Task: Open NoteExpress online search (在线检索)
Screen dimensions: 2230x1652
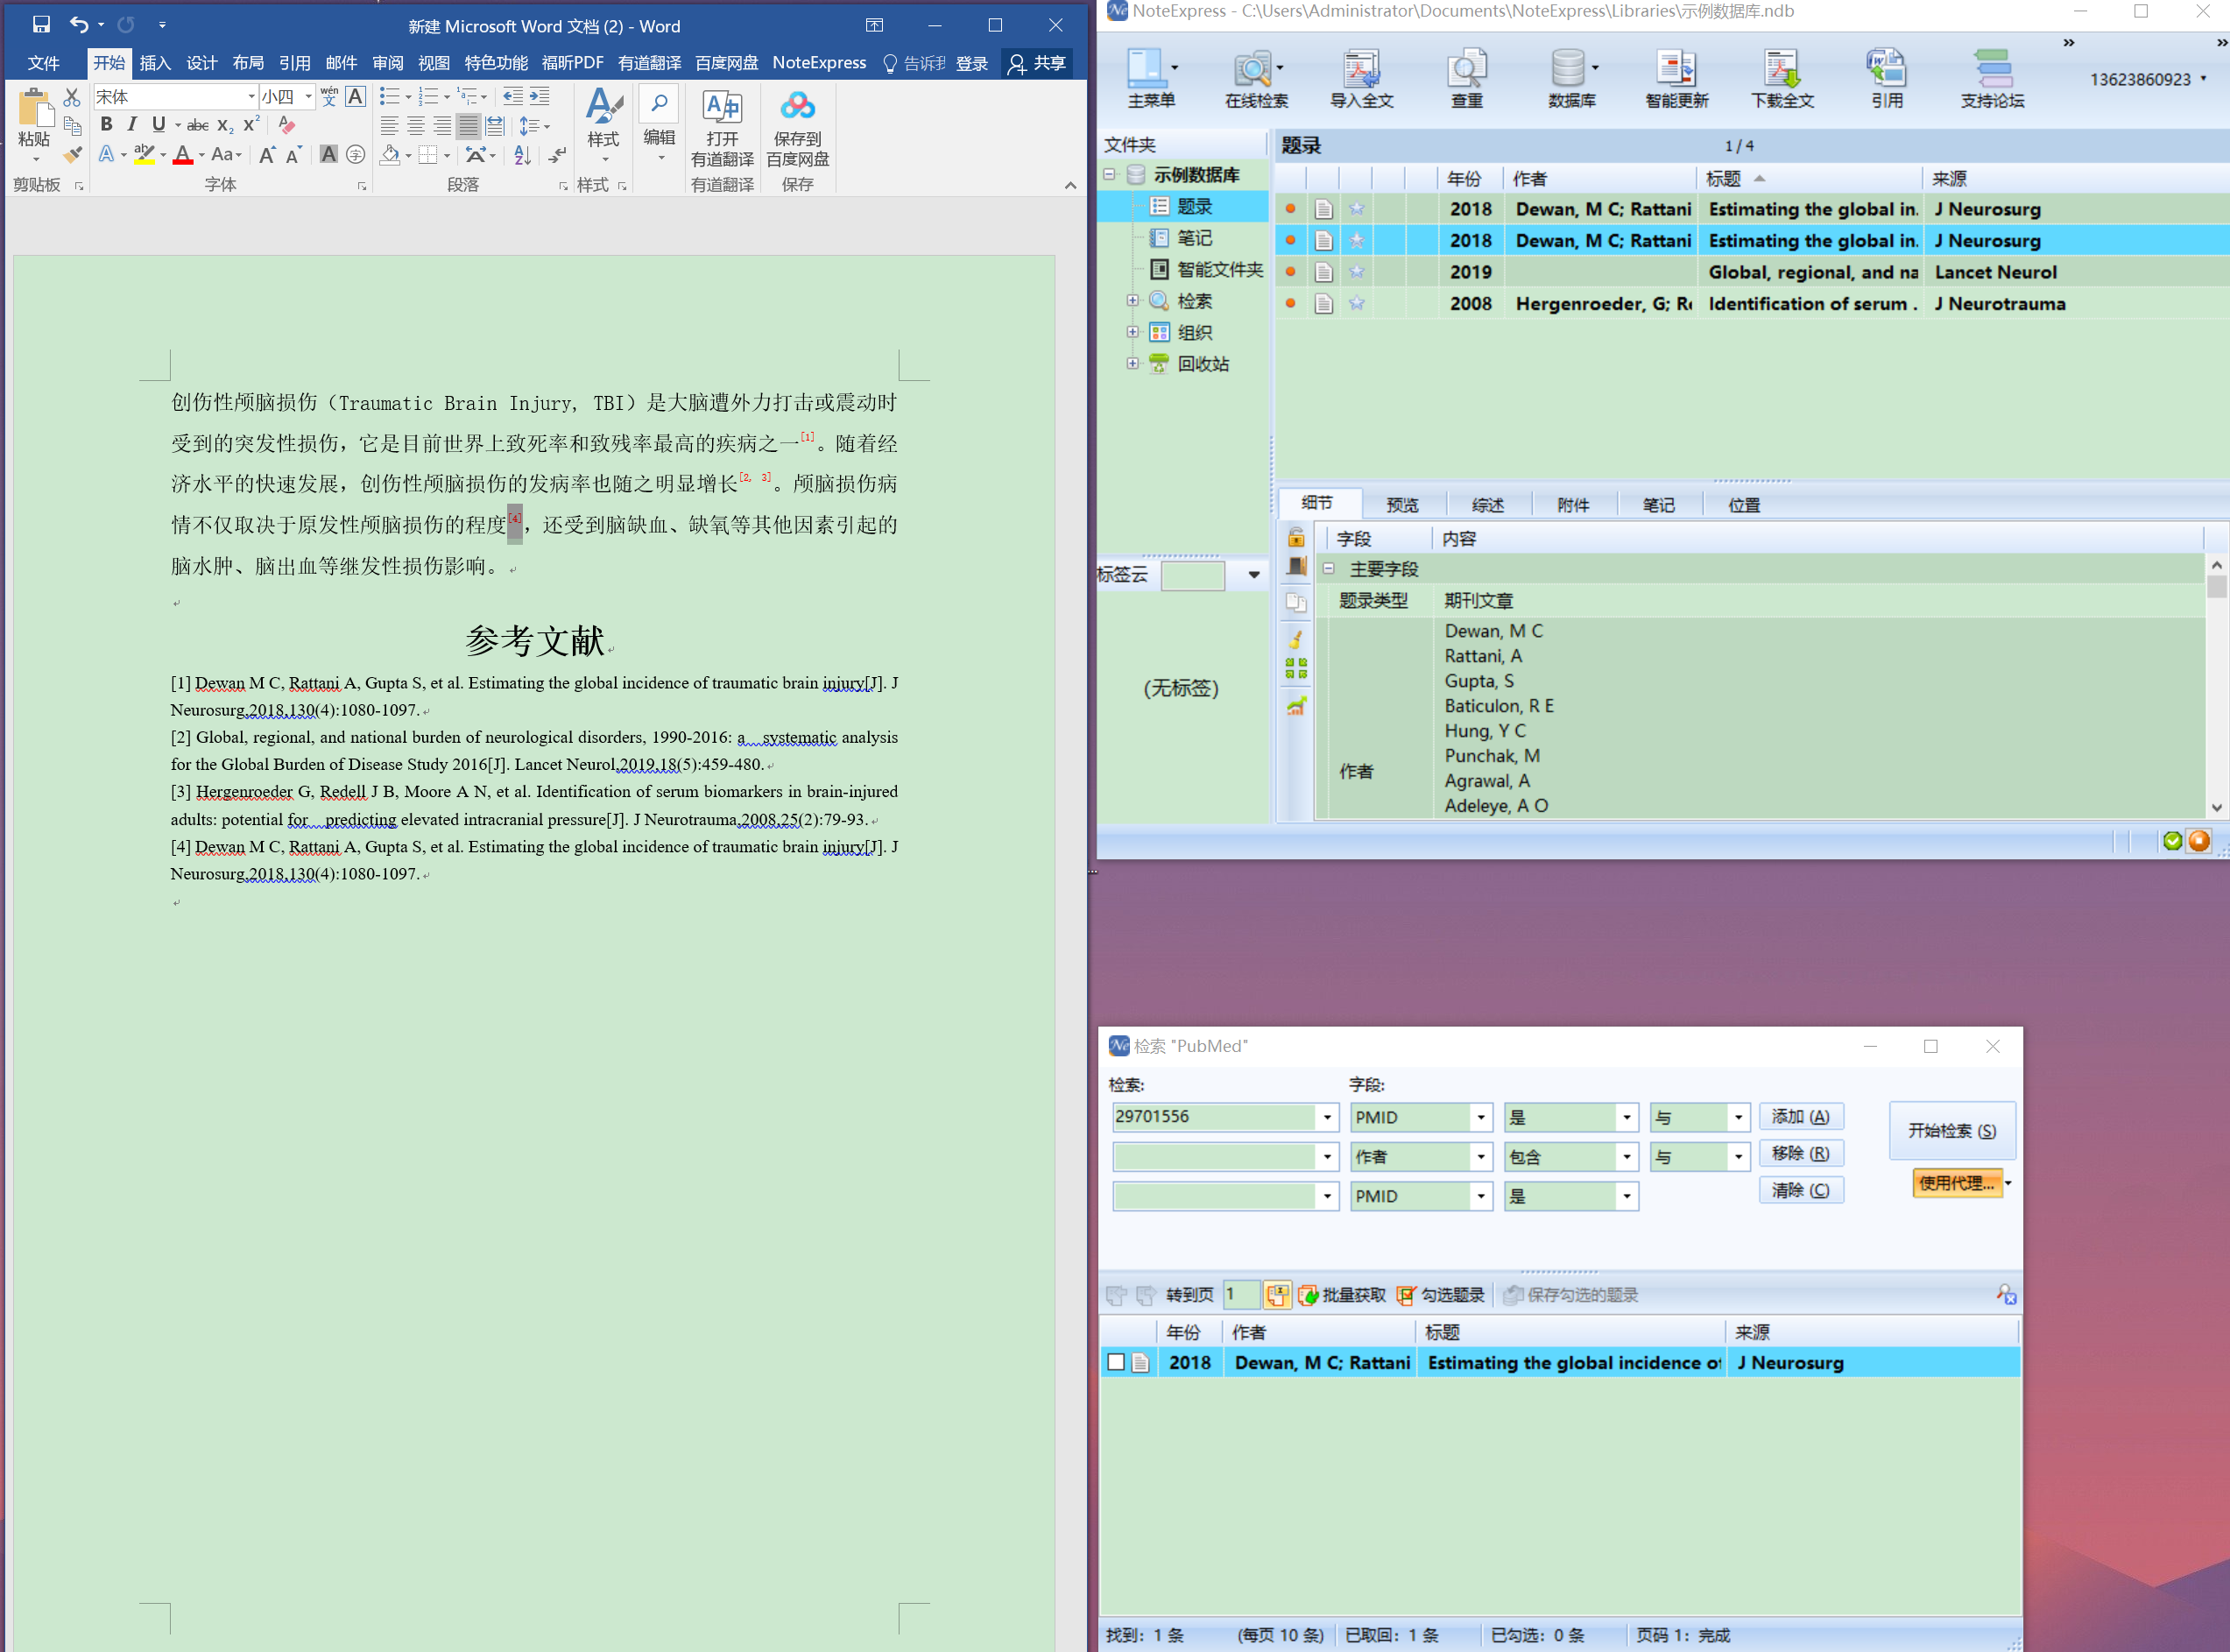Action: click(1256, 79)
